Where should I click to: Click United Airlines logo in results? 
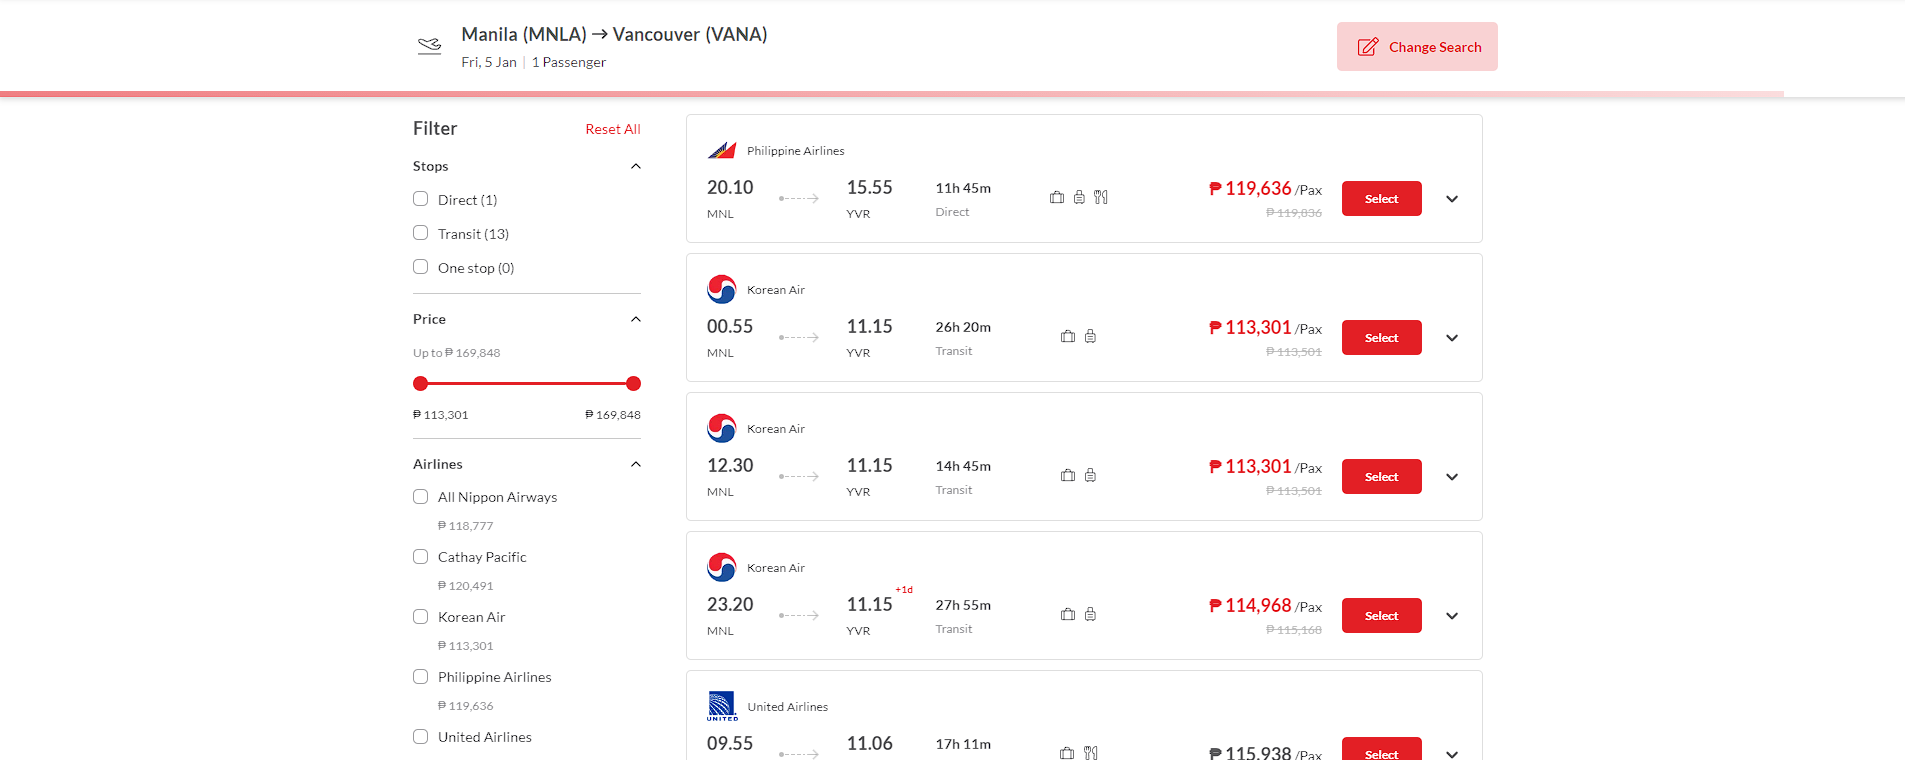722,706
